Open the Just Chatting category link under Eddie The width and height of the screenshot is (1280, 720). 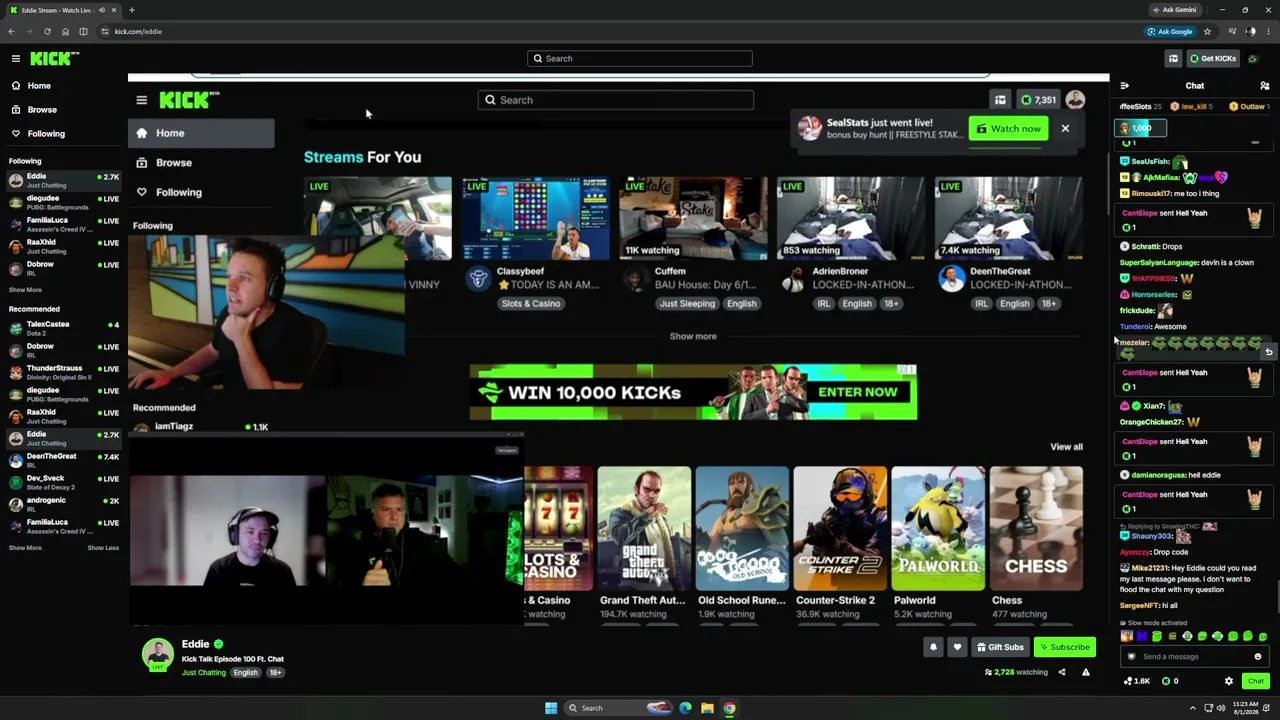point(204,673)
